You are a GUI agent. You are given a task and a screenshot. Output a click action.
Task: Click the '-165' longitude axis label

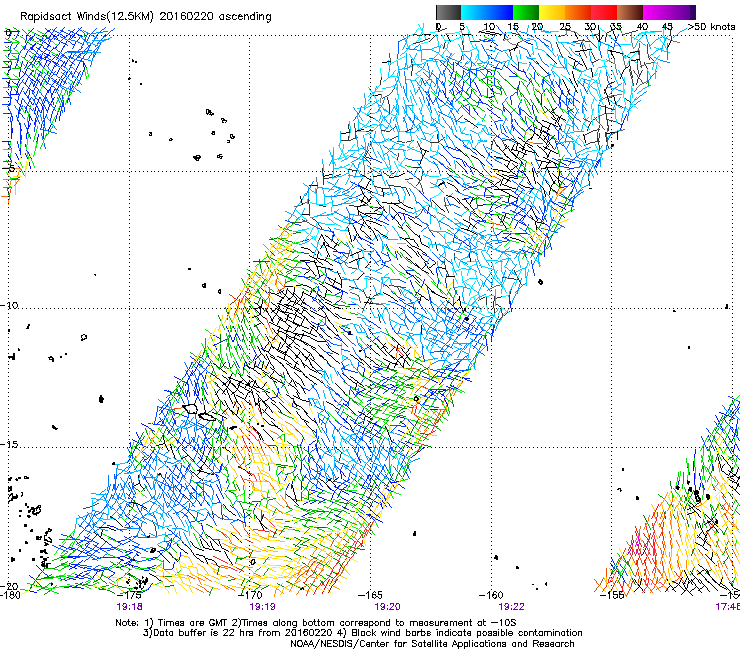click(x=370, y=595)
